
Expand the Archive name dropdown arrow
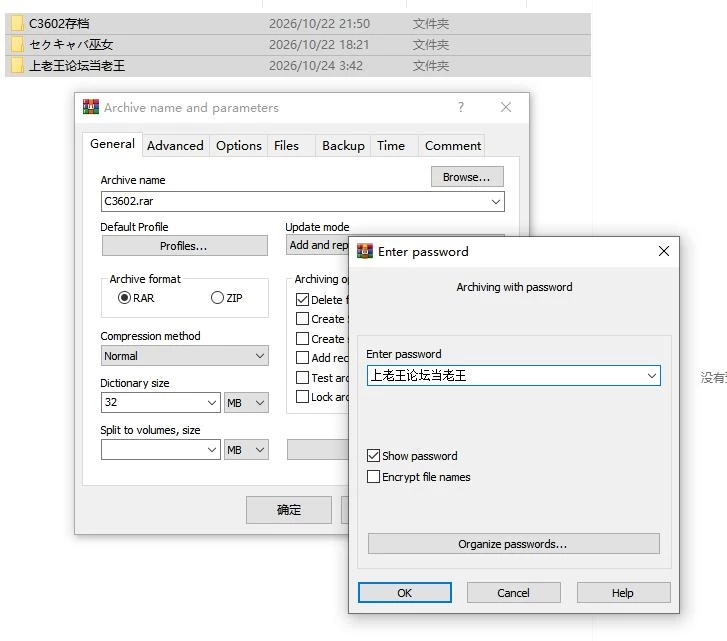coord(496,202)
